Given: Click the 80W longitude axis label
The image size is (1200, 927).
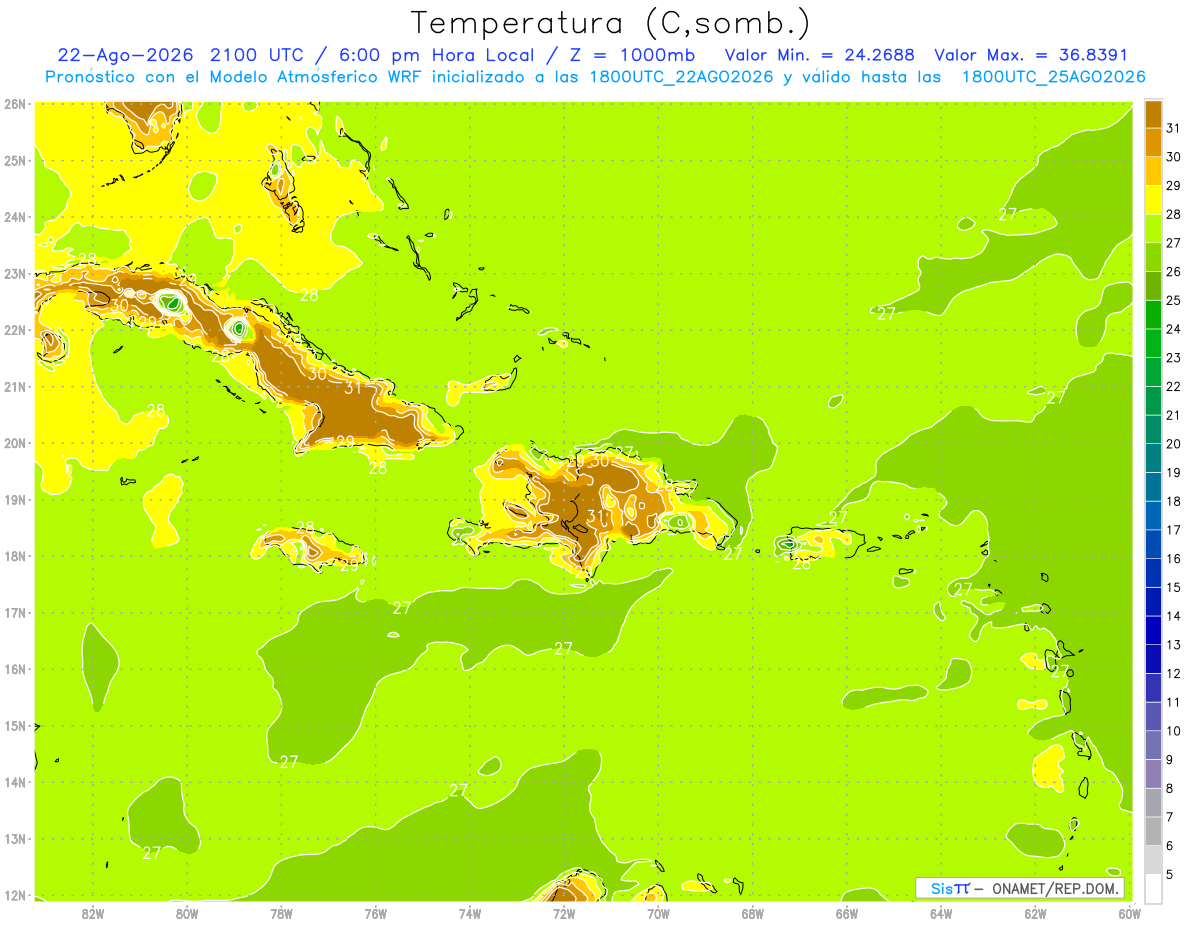Looking at the screenshot, I should (x=187, y=913).
